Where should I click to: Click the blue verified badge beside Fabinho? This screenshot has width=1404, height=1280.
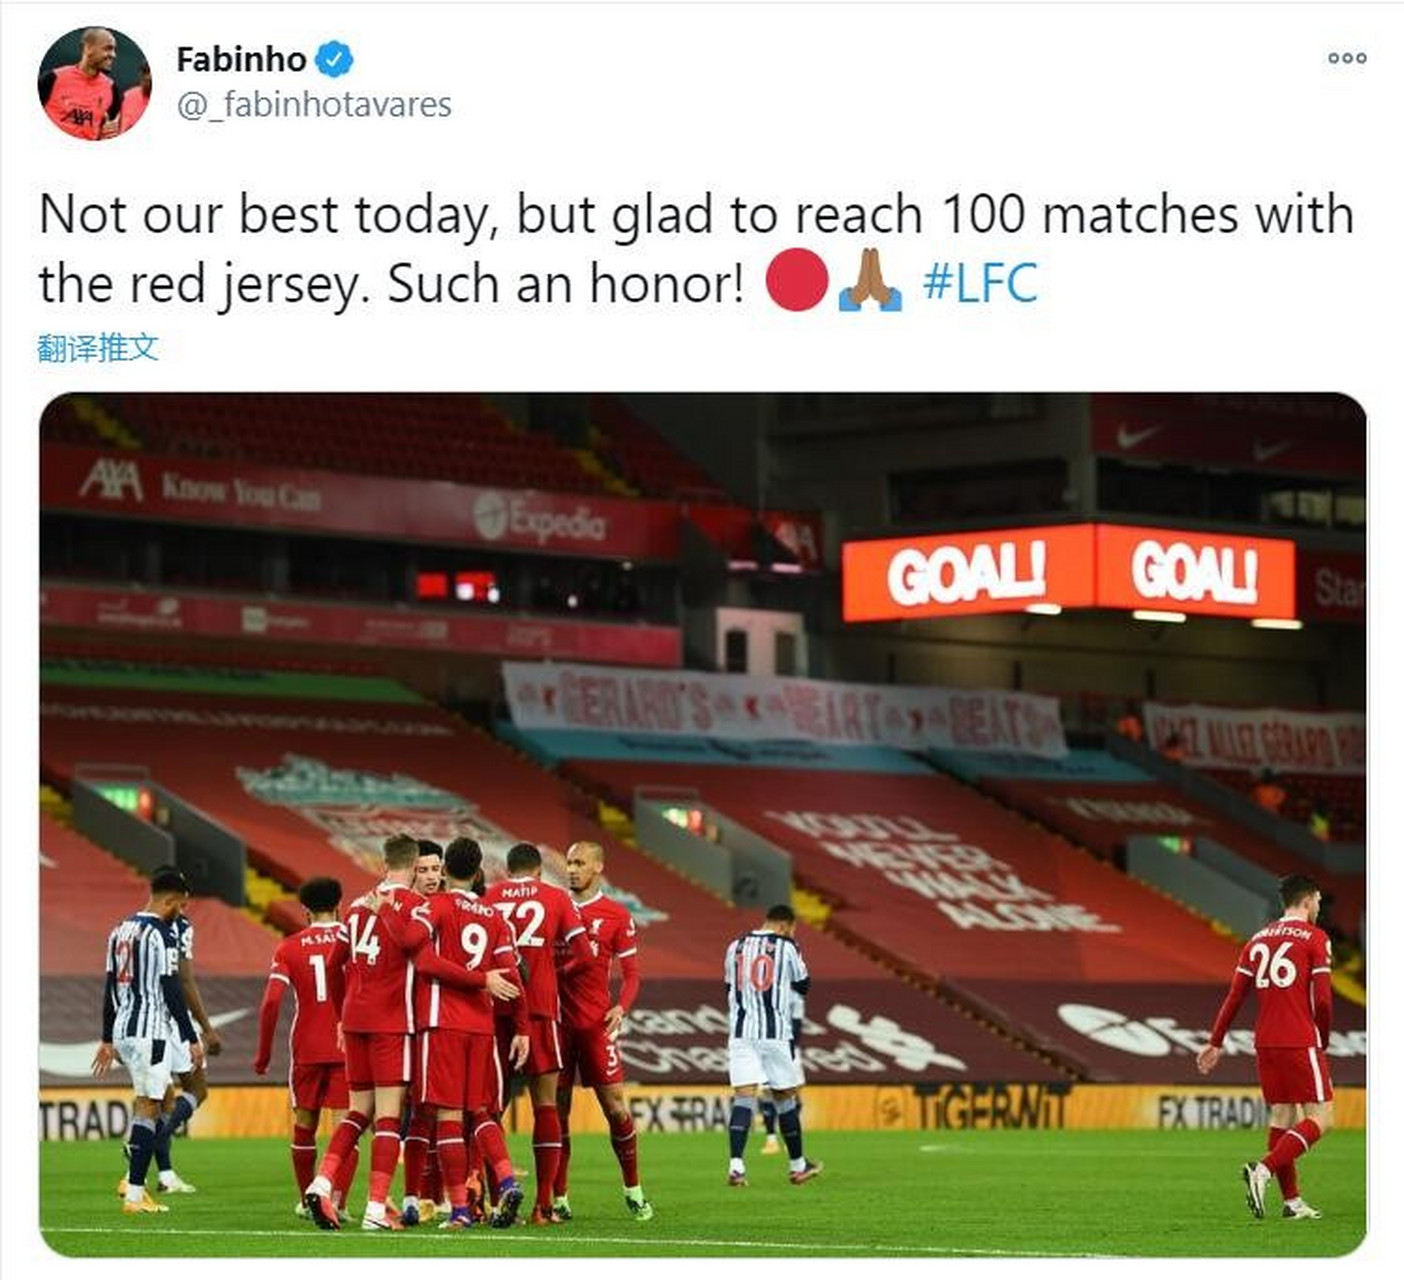[x=334, y=59]
